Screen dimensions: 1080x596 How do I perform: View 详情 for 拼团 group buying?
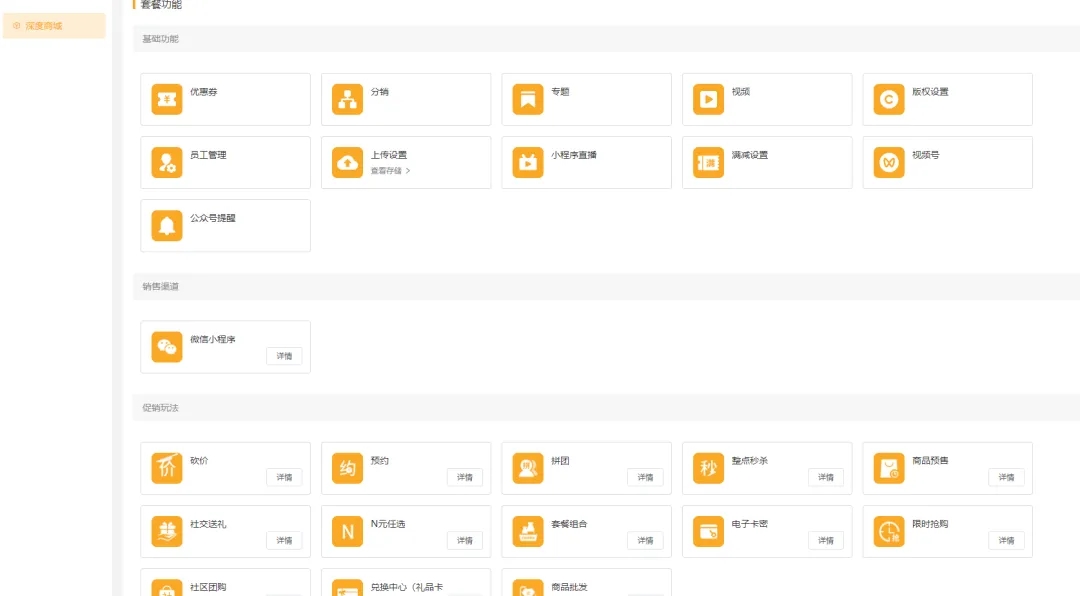coord(645,477)
